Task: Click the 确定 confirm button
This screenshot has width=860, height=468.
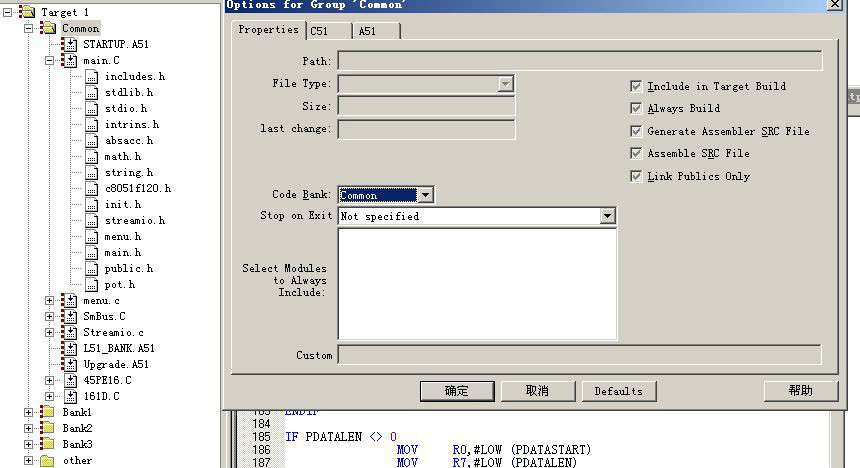Action: coord(457,391)
